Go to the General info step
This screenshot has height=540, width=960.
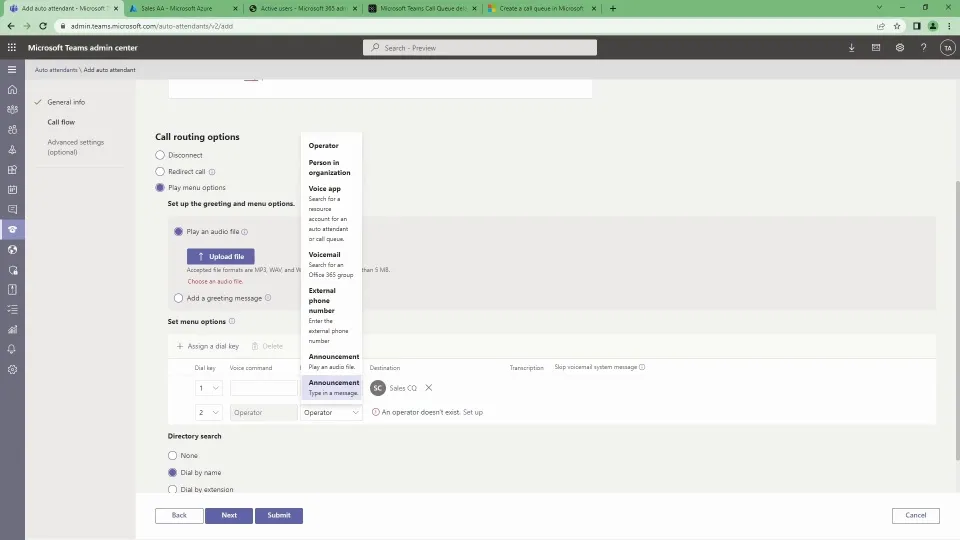[x=66, y=102]
